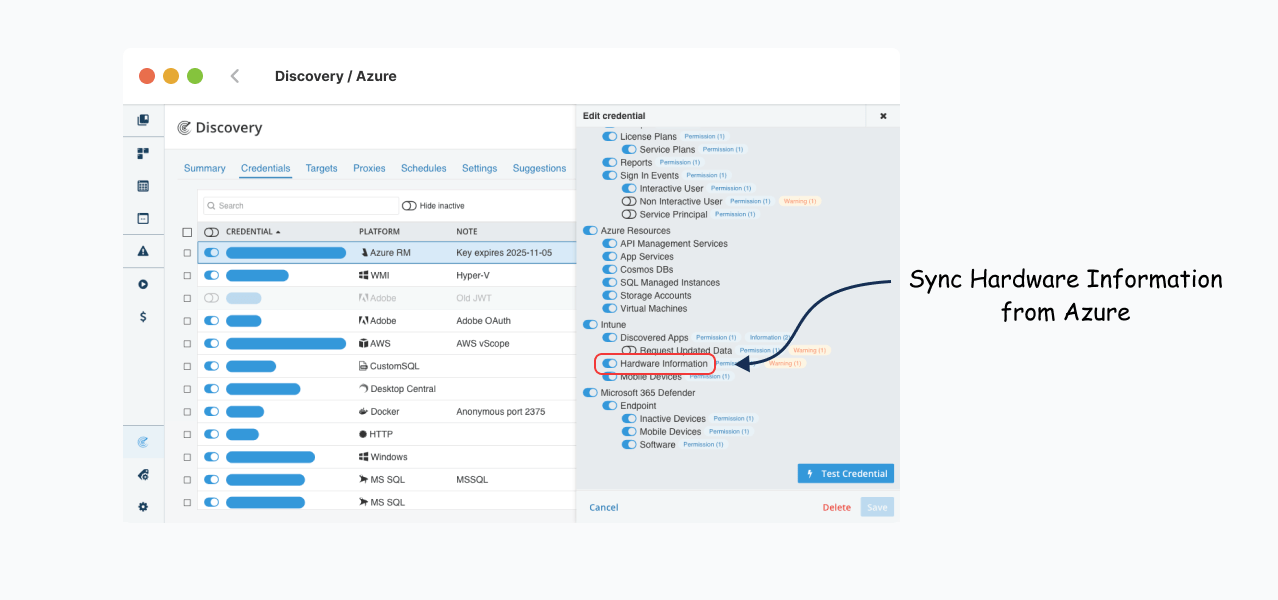Image resolution: width=1278 pixels, height=600 pixels.
Task: Toggle the Inactive Devices switch
Action: click(x=629, y=419)
